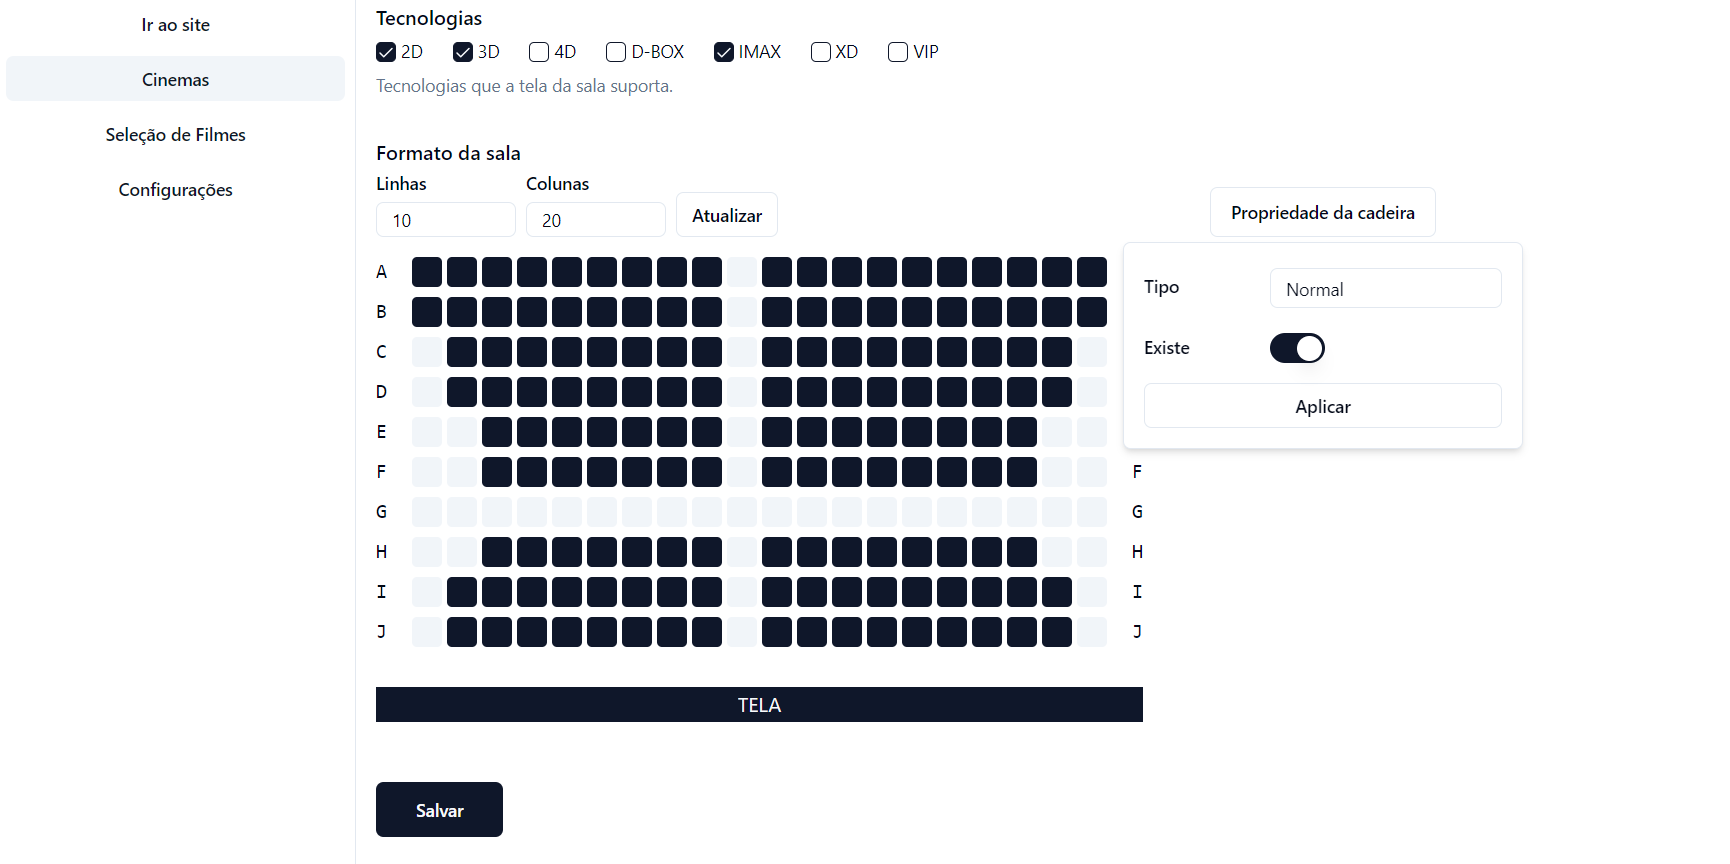The height and width of the screenshot is (864, 1730).
Task: Select the first seat in row A
Action: coord(427,272)
